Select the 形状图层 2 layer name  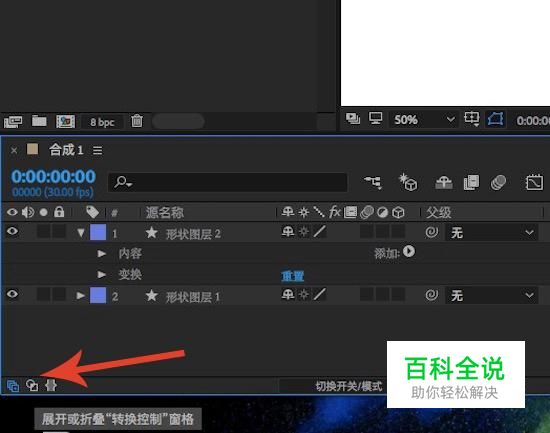click(x=193, y=234)
